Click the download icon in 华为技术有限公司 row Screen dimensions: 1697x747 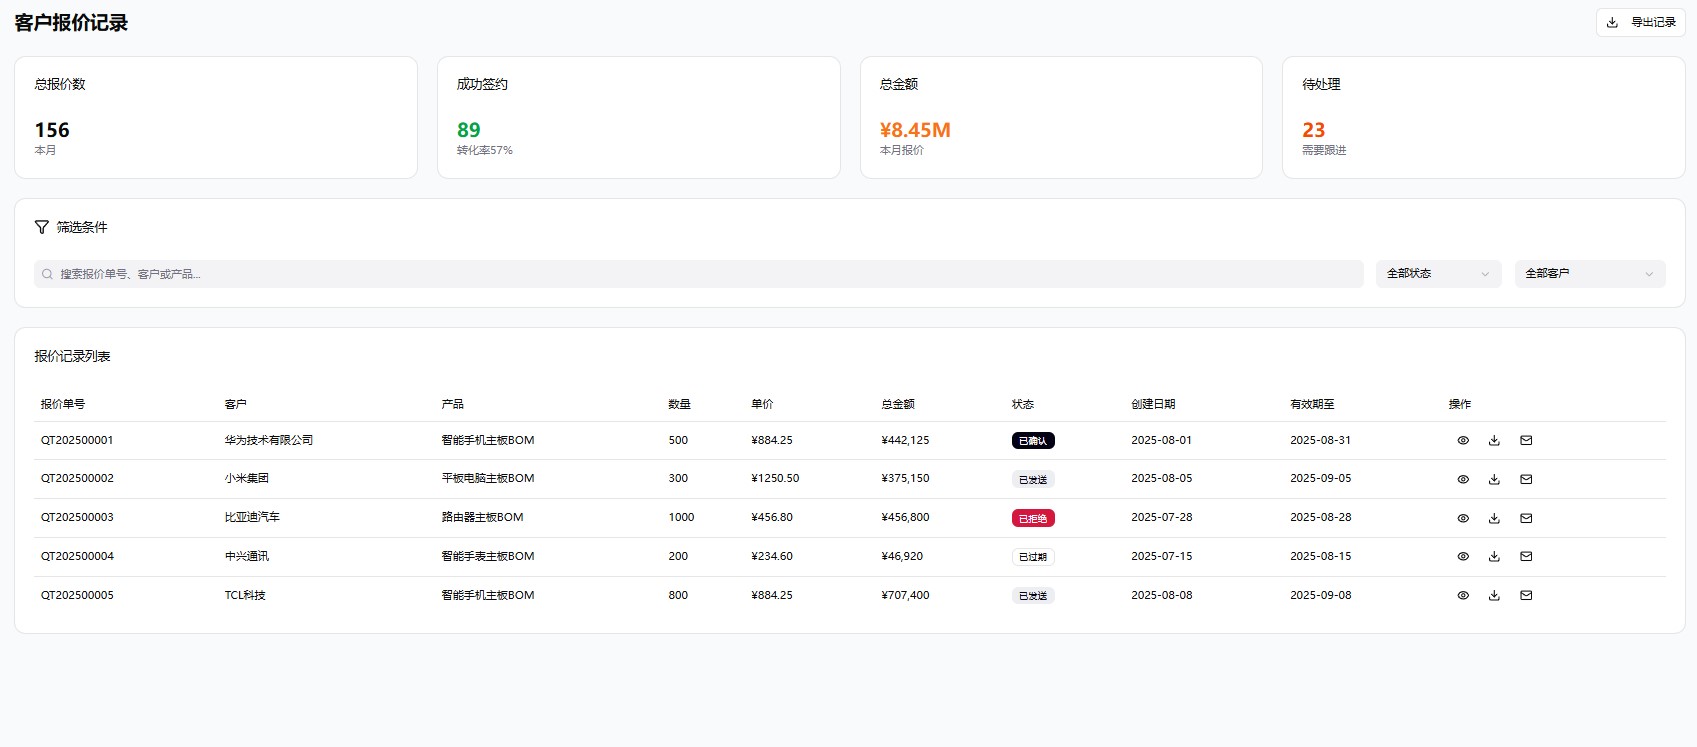[1494, 440]
